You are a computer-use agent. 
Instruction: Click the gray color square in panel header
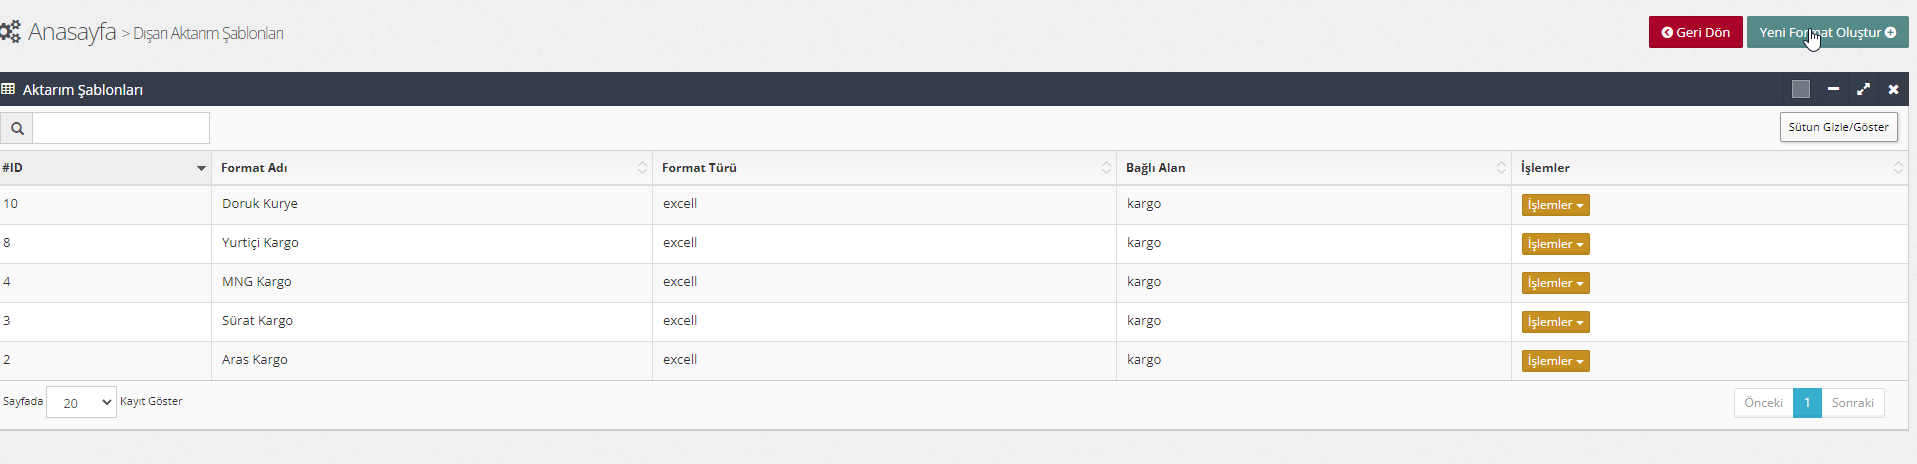click(1801, 89)
